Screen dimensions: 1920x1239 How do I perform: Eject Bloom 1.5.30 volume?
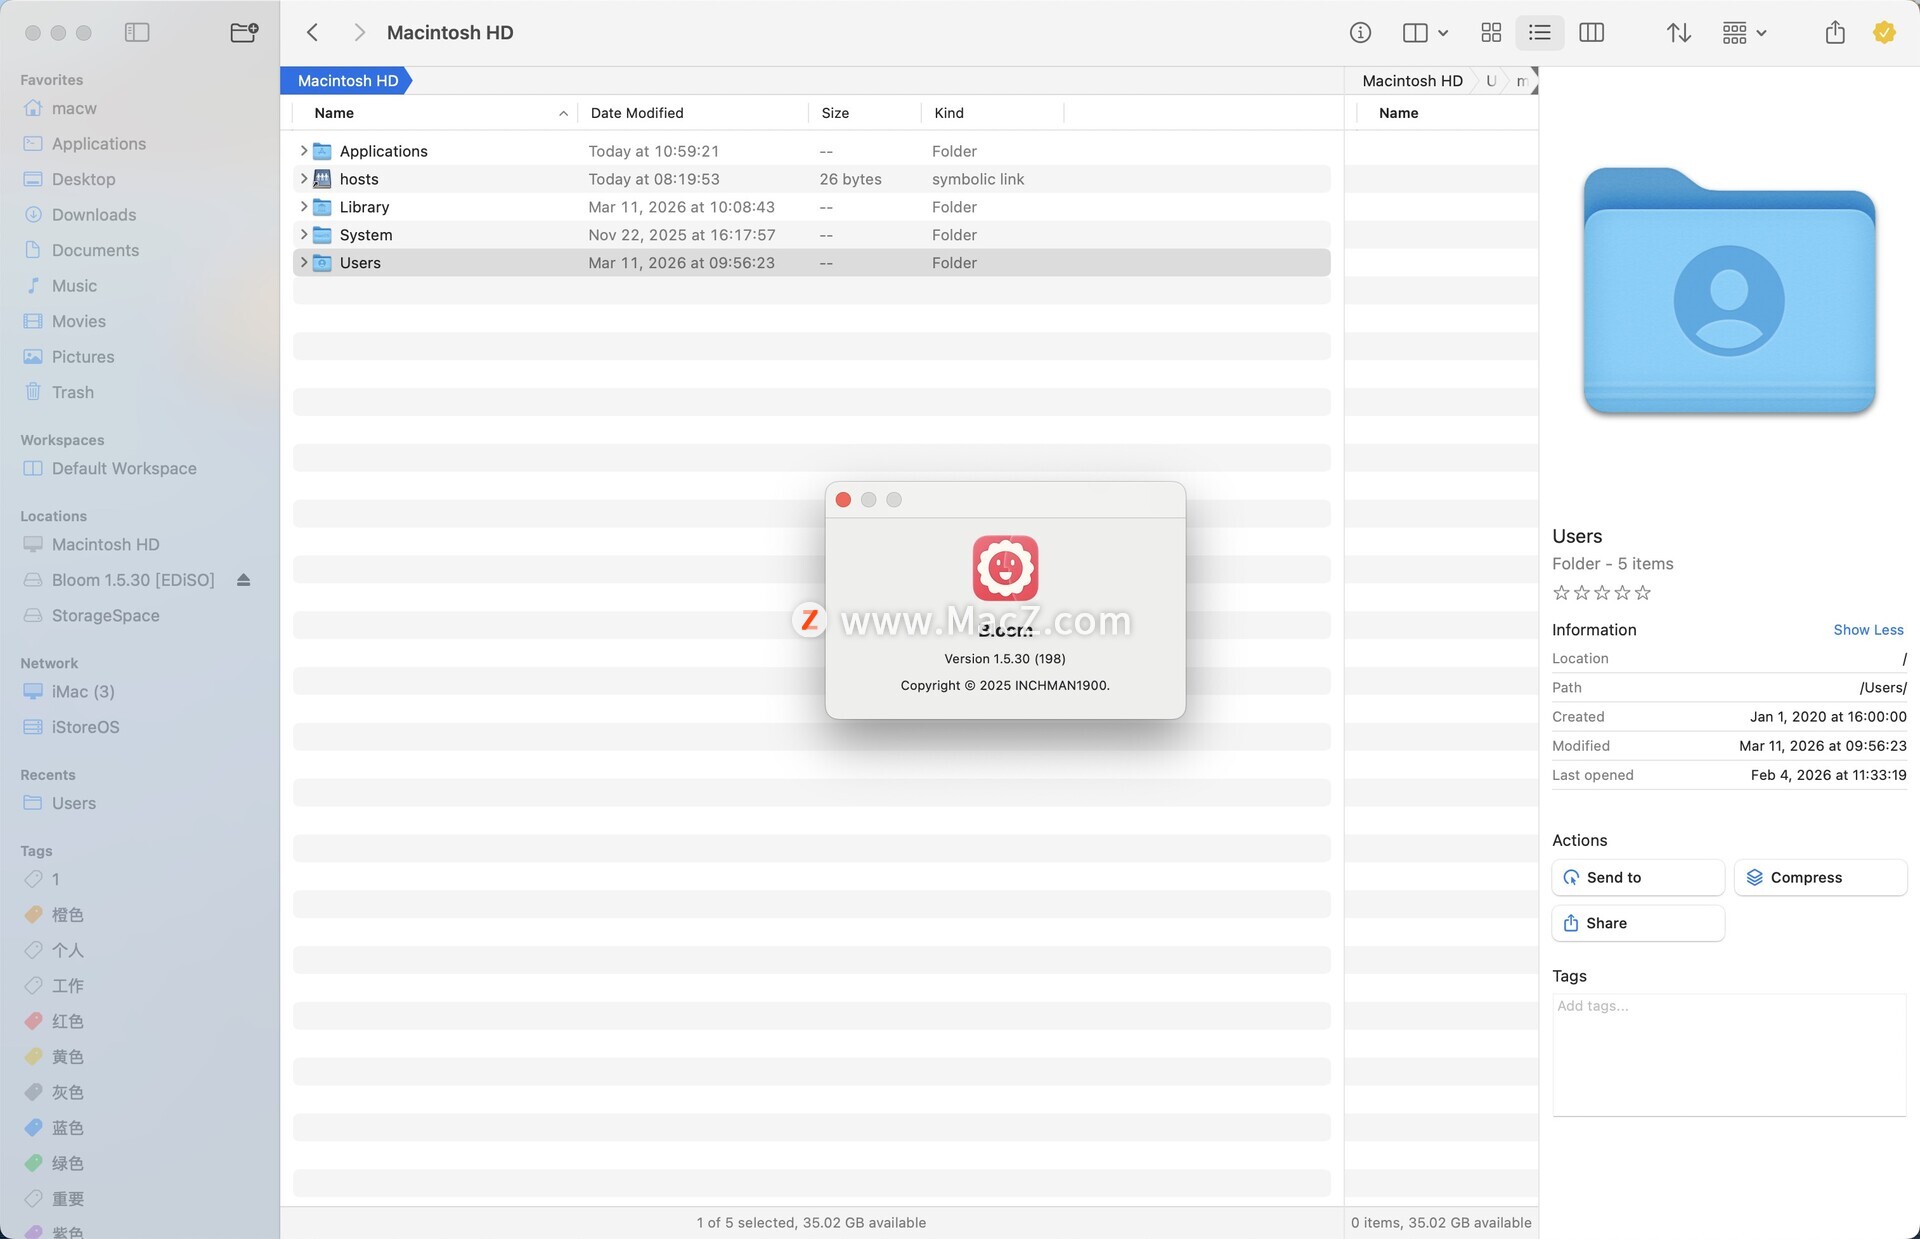[x=243, y=580]
